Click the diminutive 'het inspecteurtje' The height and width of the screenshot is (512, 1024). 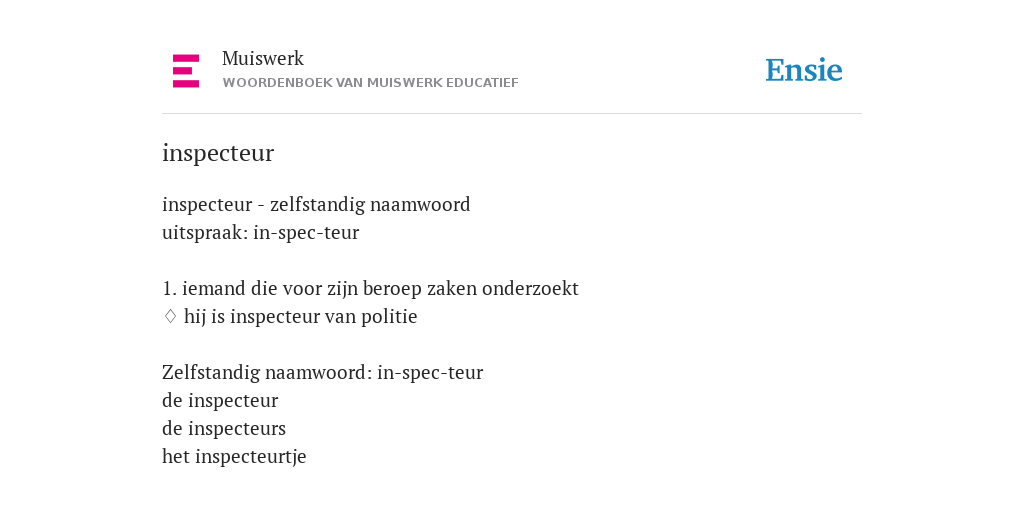click(x=234, y=456)
